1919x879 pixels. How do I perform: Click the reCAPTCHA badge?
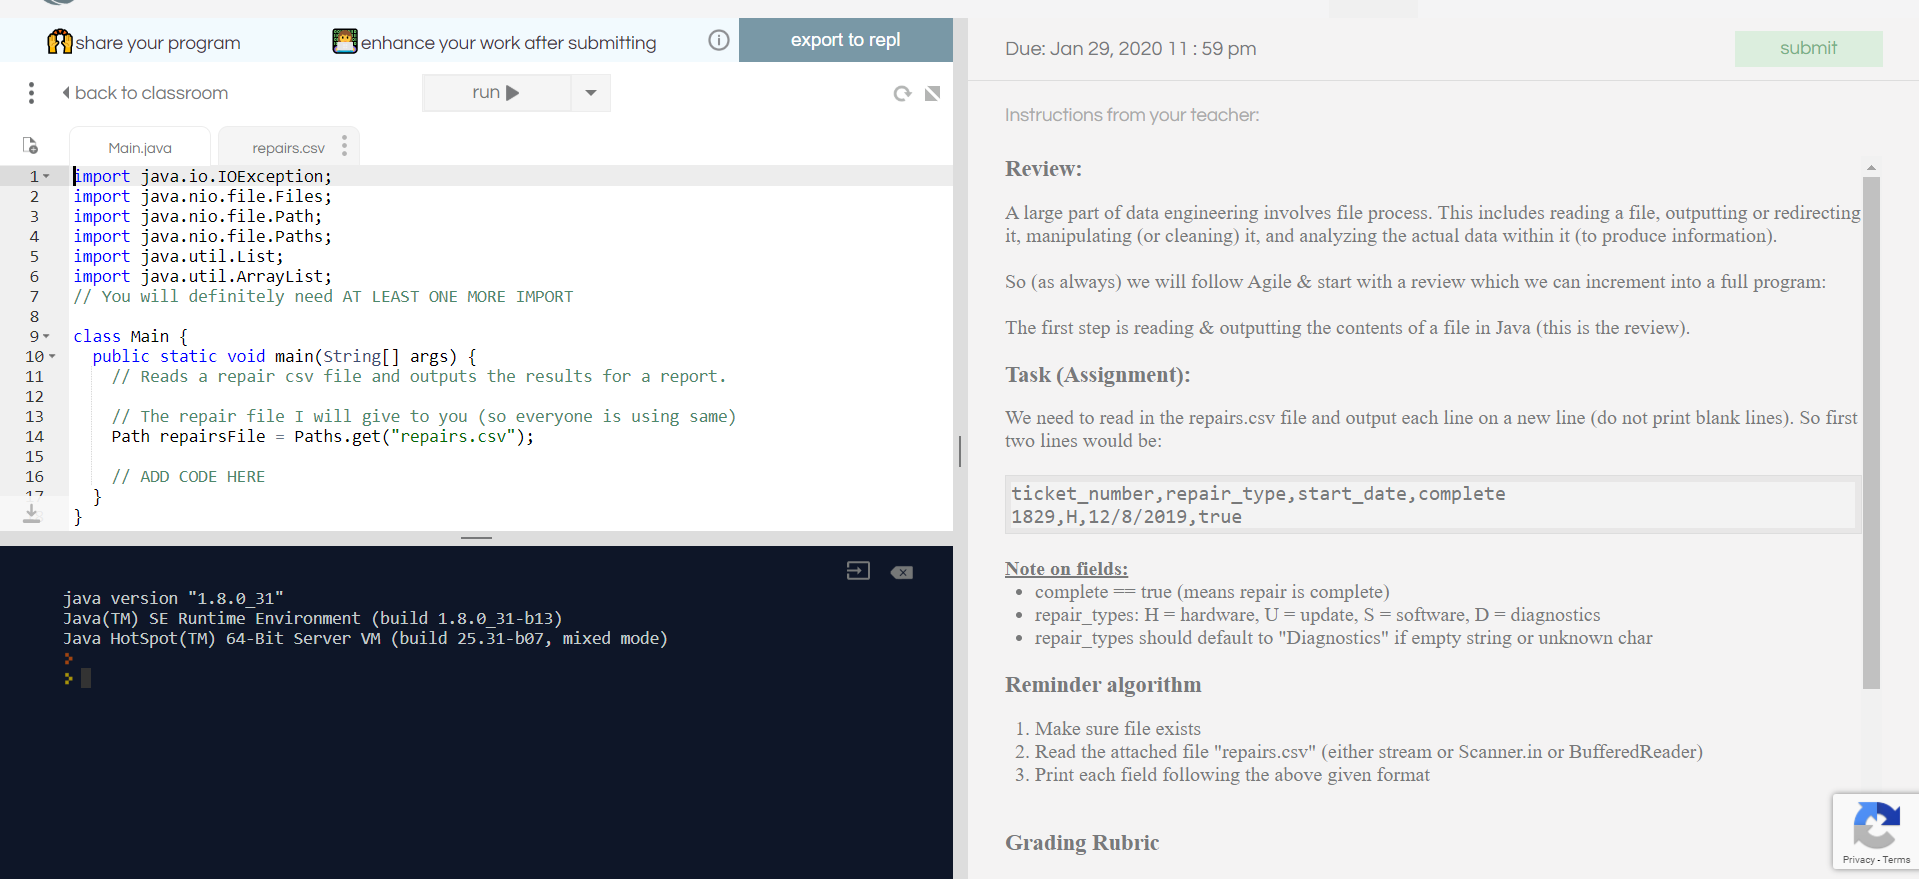(1875, 832)
